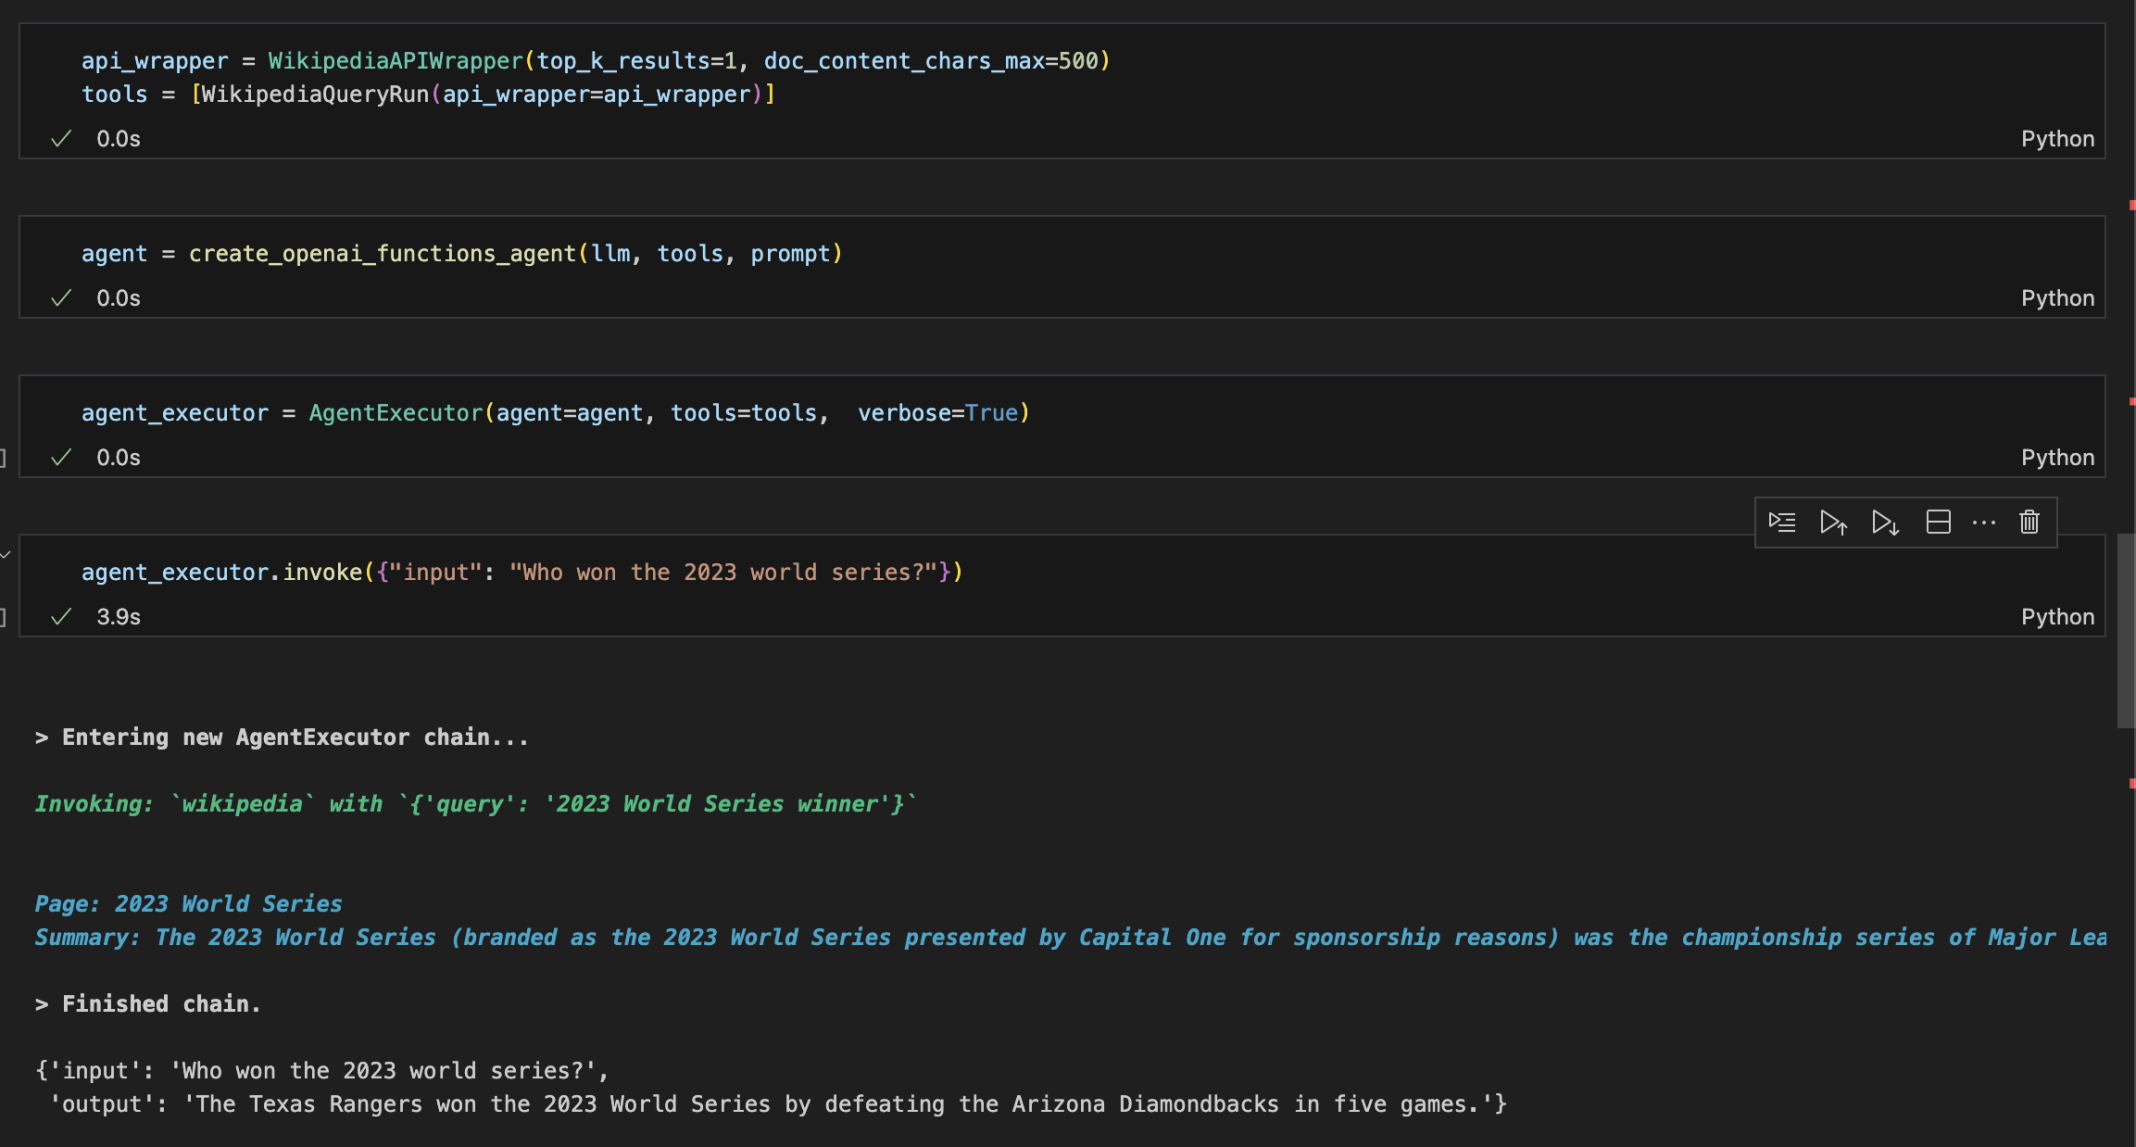This screenshot has height=1147, width=2136.
Task: Focus the AgentExecutor verbose=True code cell
Action: pyautogui.click(x=555, y=413)
